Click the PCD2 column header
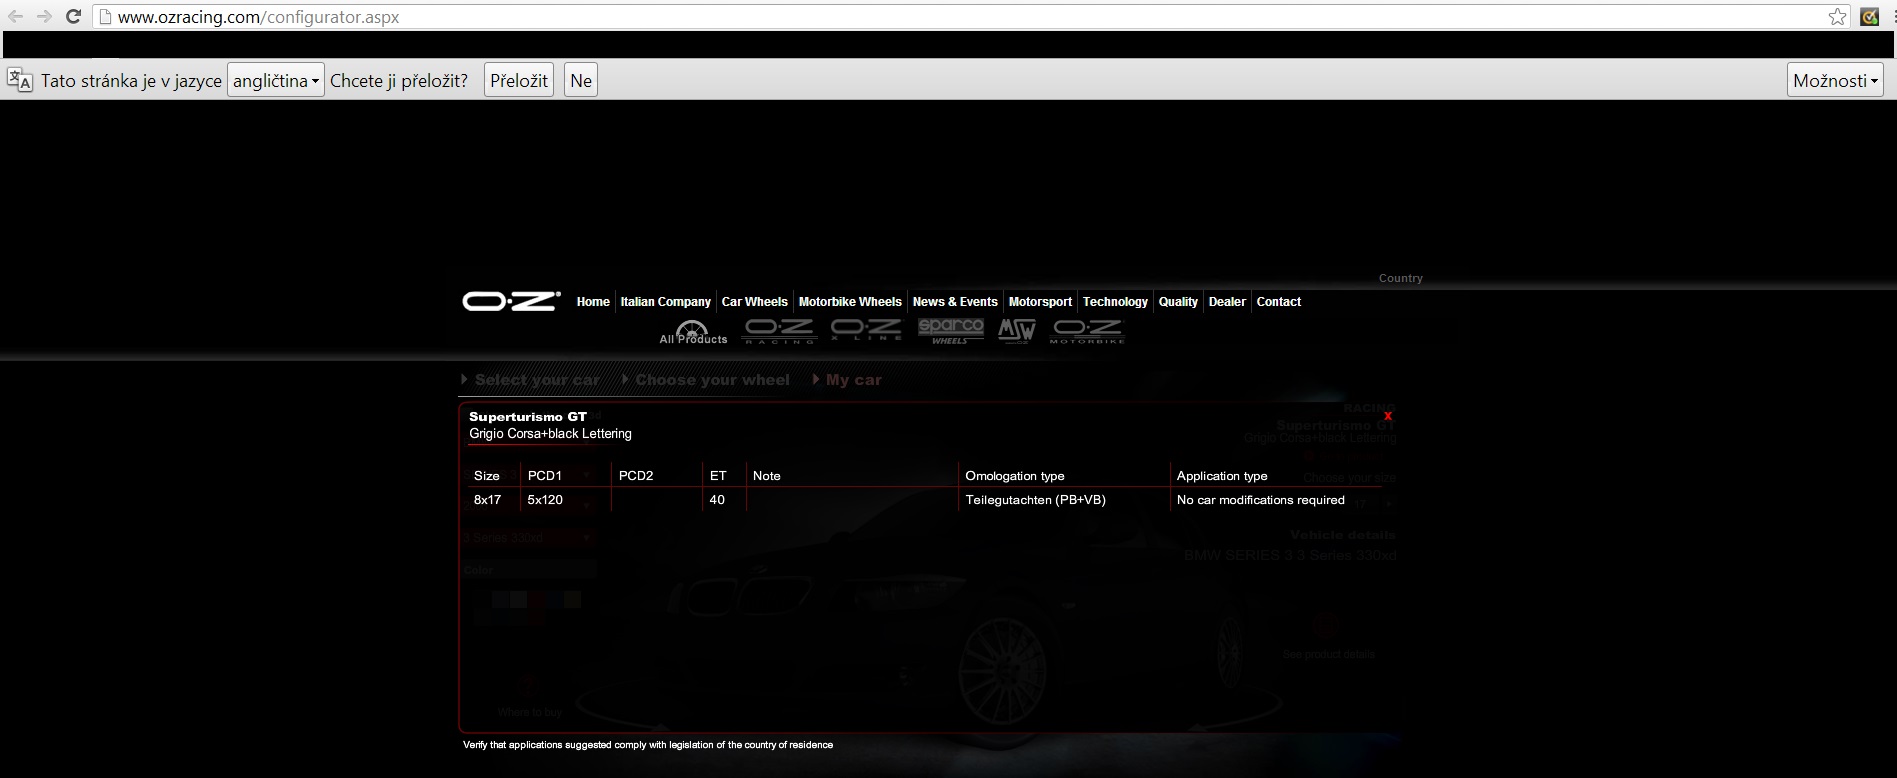Image resolution: width=1897 pixels, height=778 pixels. tap(636, 476)
